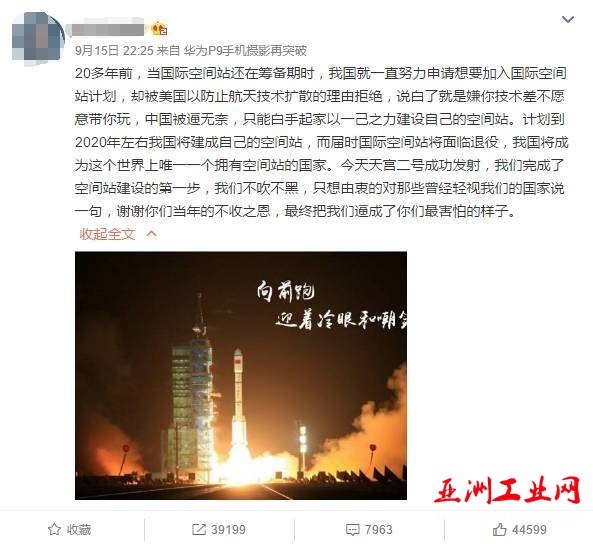Click the like count 44599
Screen dimensions: 593x544
click(529, 530)
